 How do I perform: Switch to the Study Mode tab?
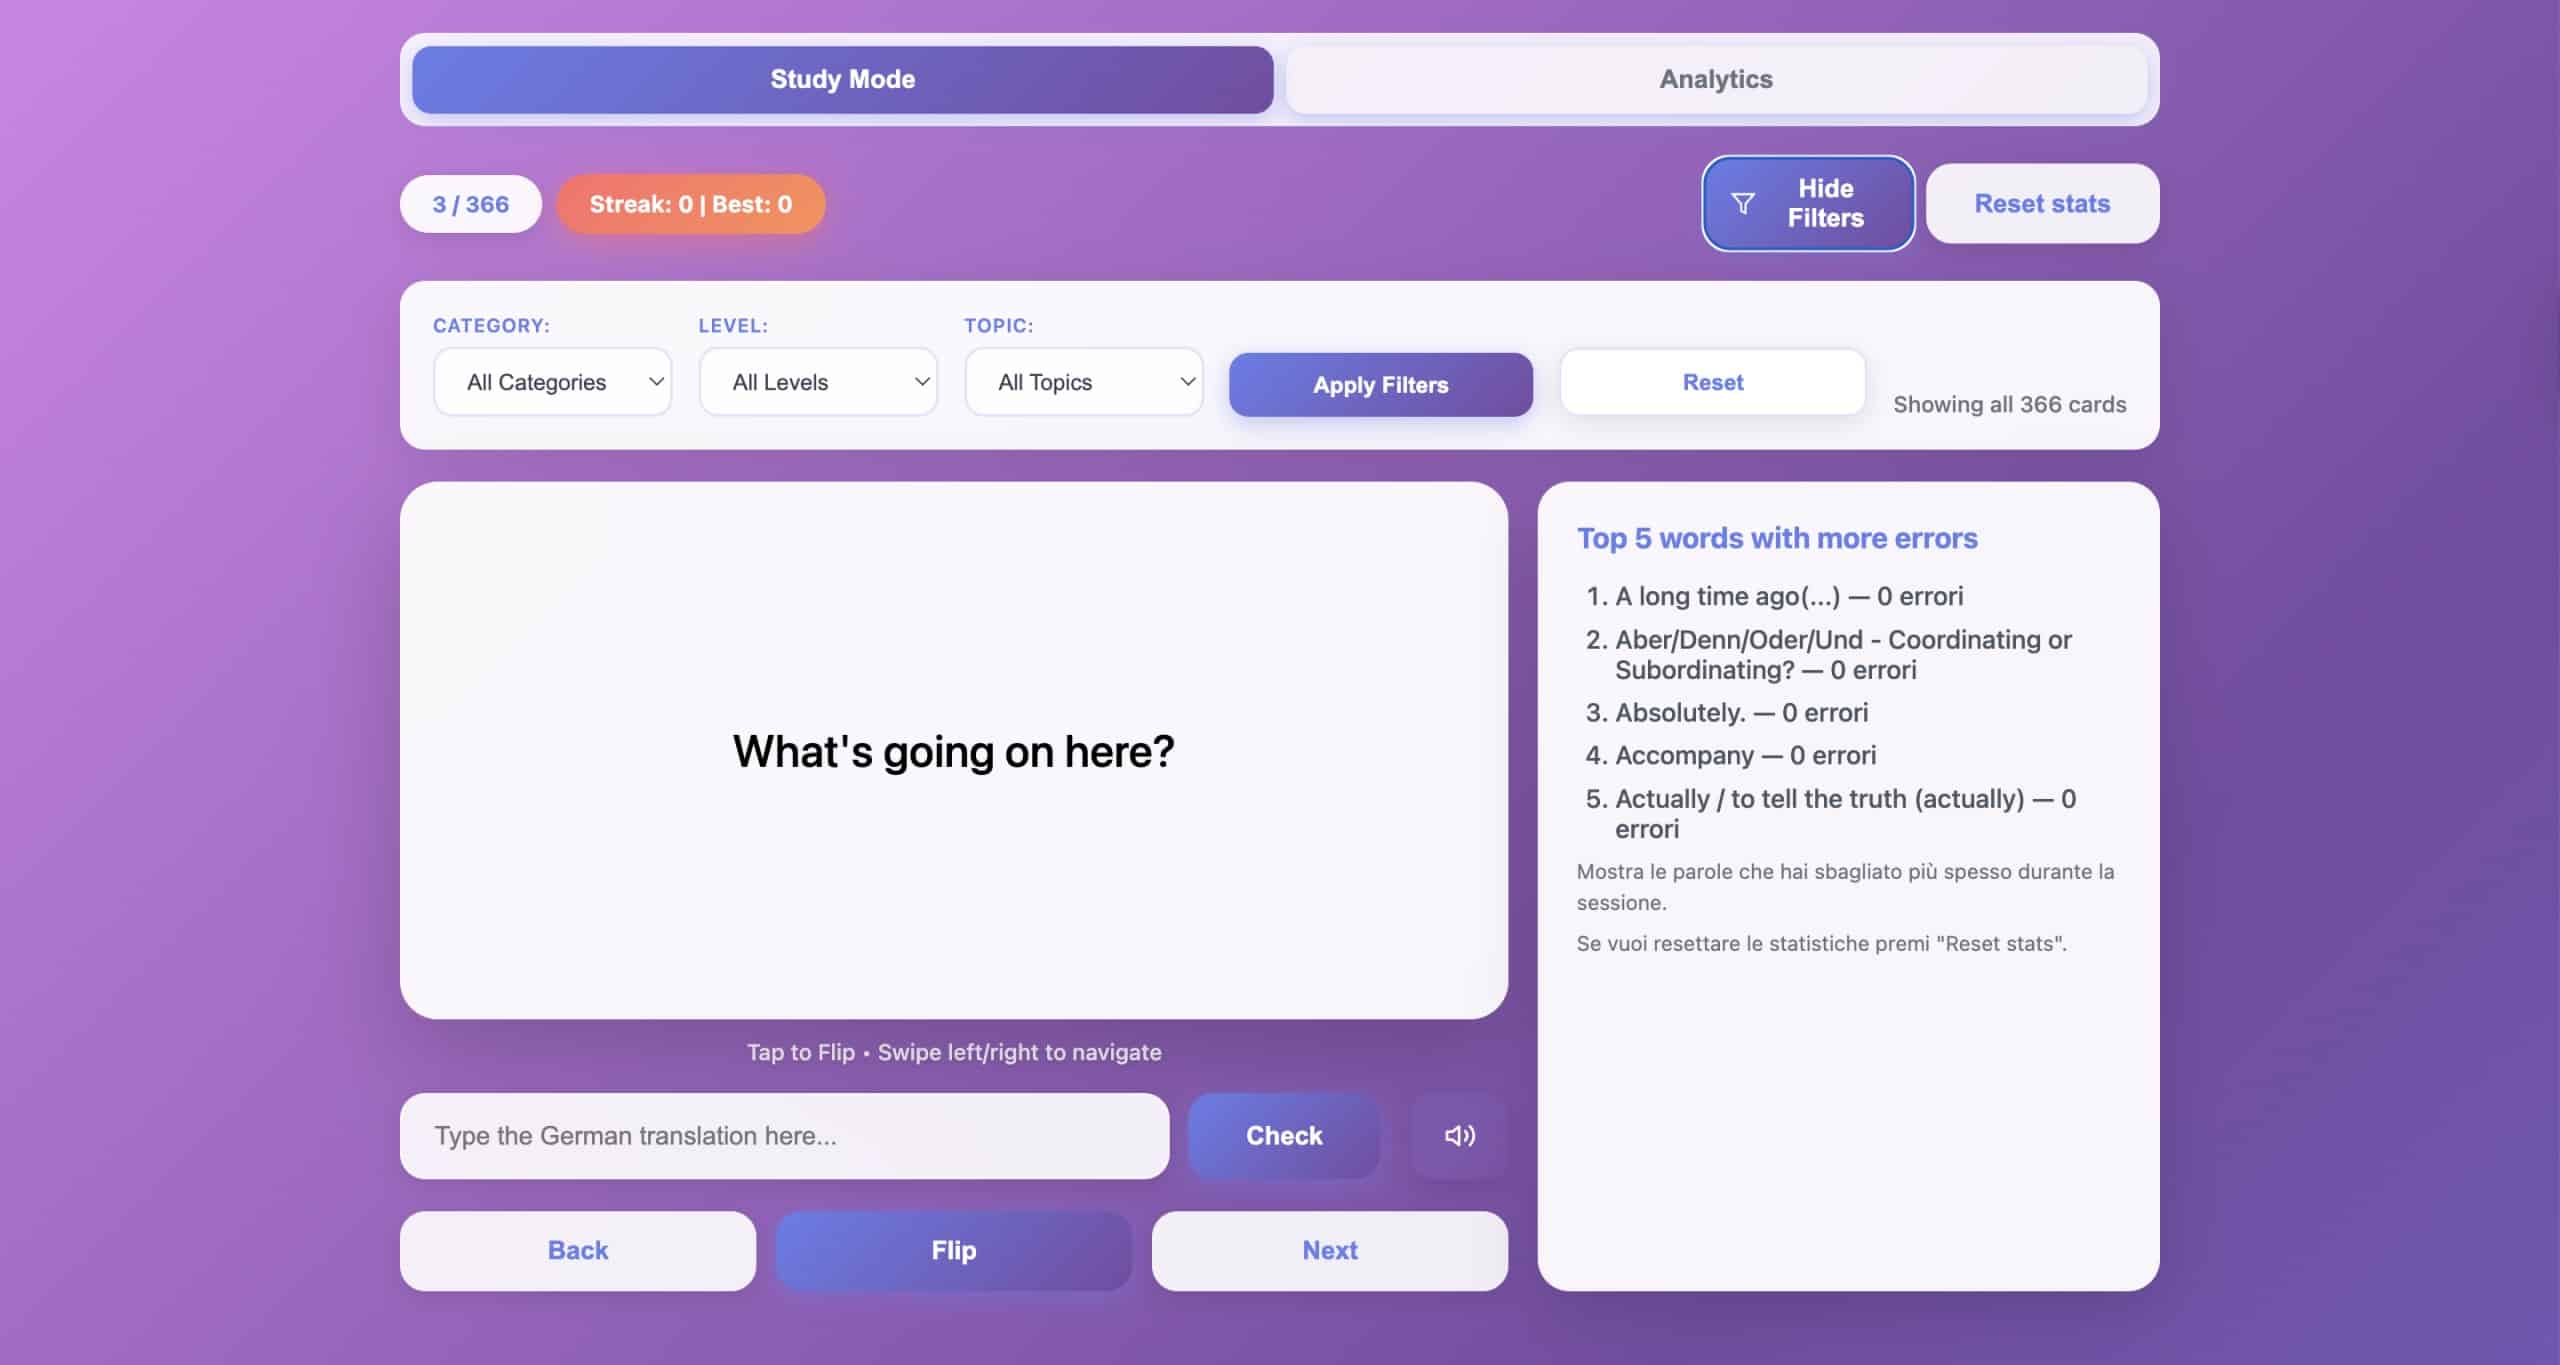pos(842,79)
